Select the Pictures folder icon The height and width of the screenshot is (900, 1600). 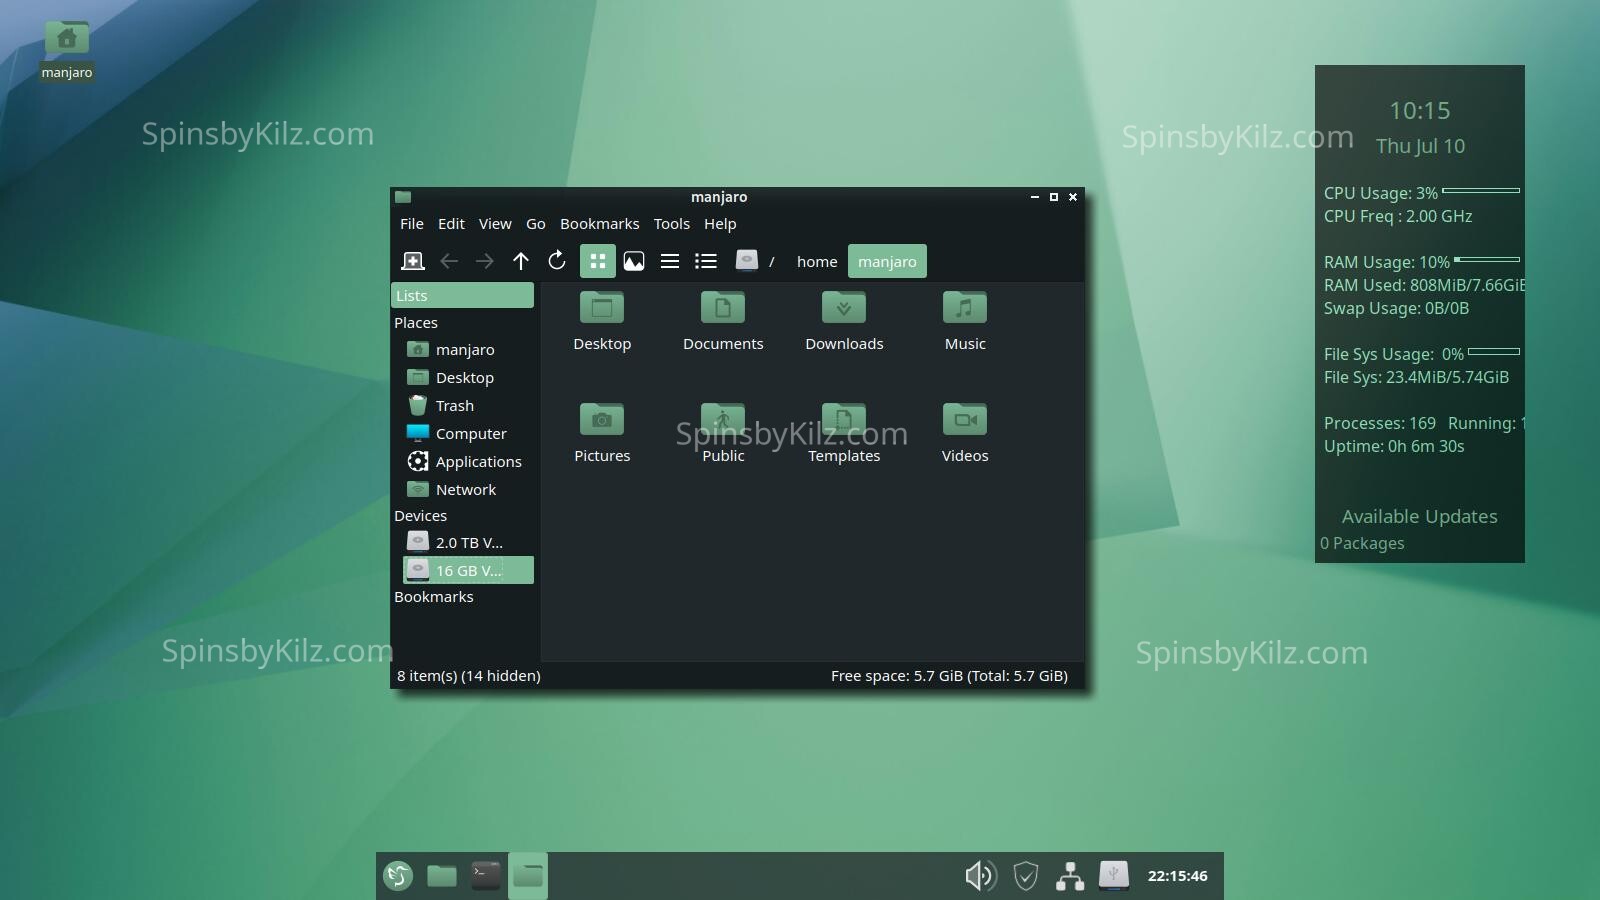(x=602, y=419)
